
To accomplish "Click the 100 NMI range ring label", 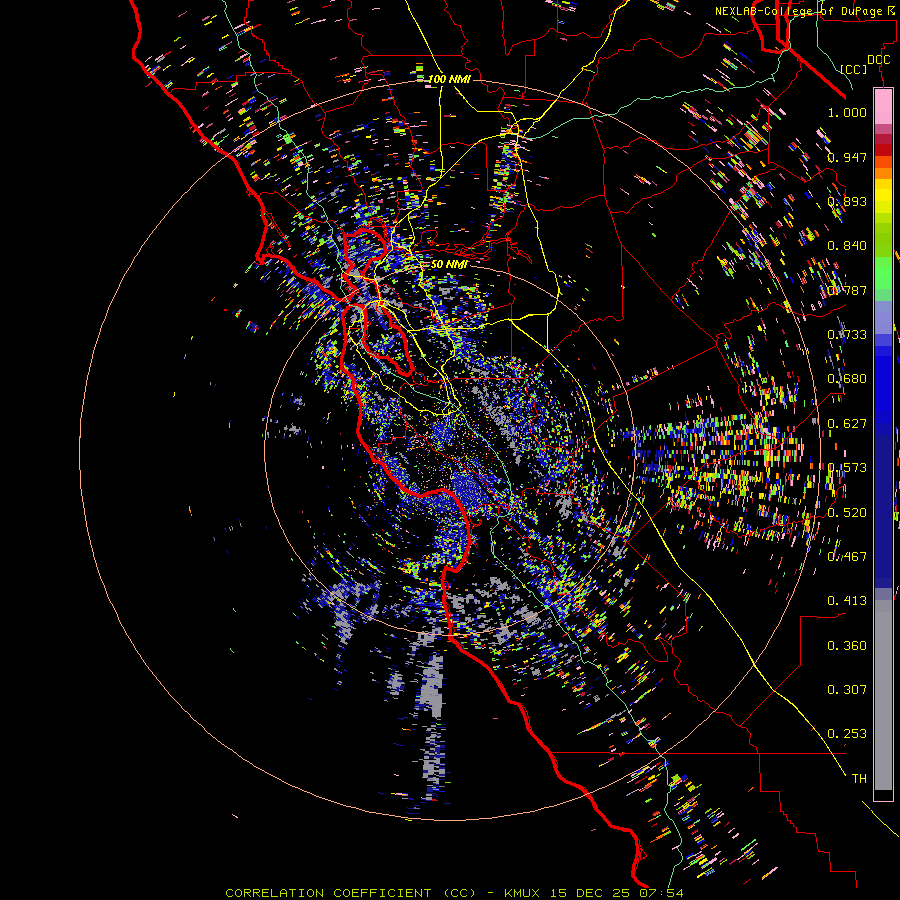I will tap(449, 79).
